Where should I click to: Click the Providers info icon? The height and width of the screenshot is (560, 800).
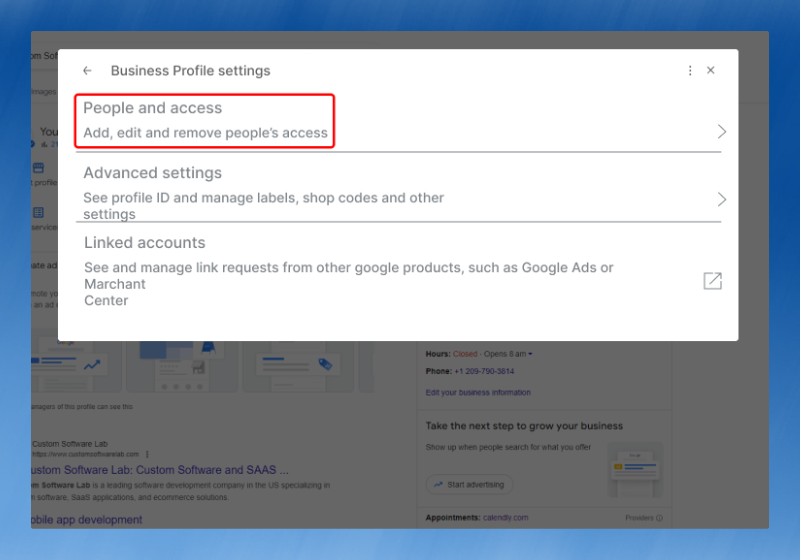[x=659, y=518]
